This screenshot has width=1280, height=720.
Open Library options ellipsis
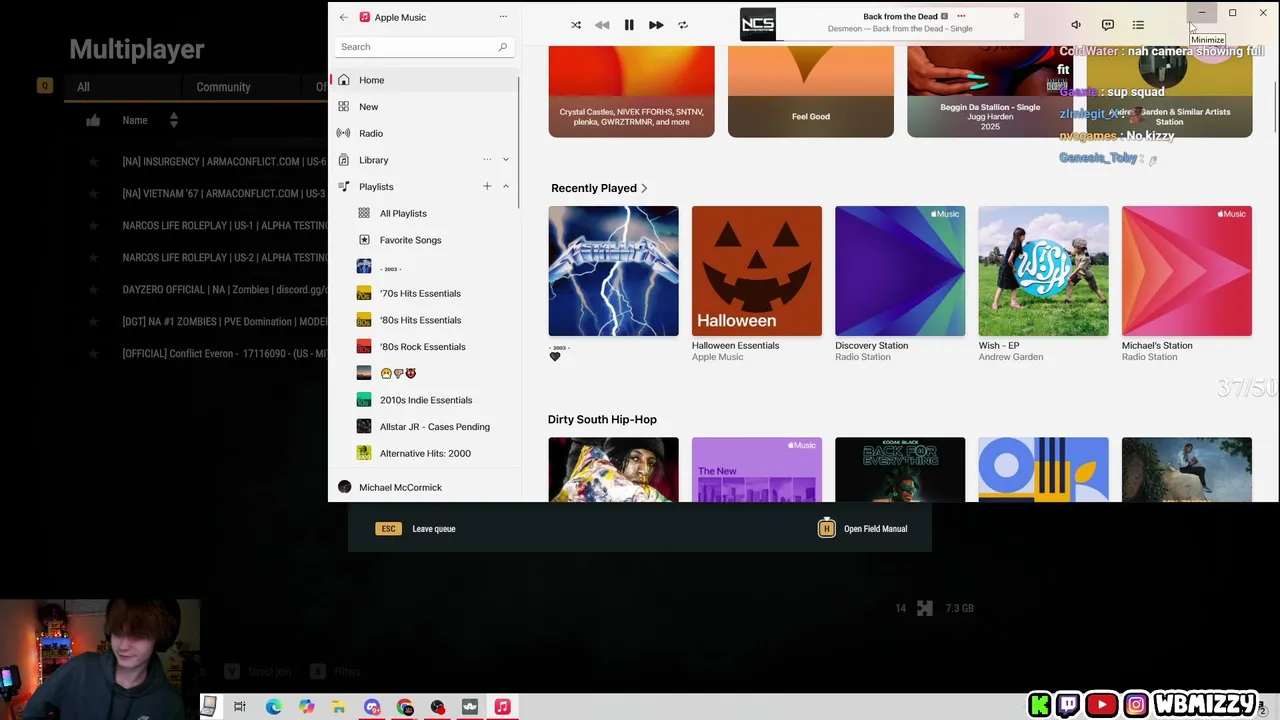pos(487,160)
